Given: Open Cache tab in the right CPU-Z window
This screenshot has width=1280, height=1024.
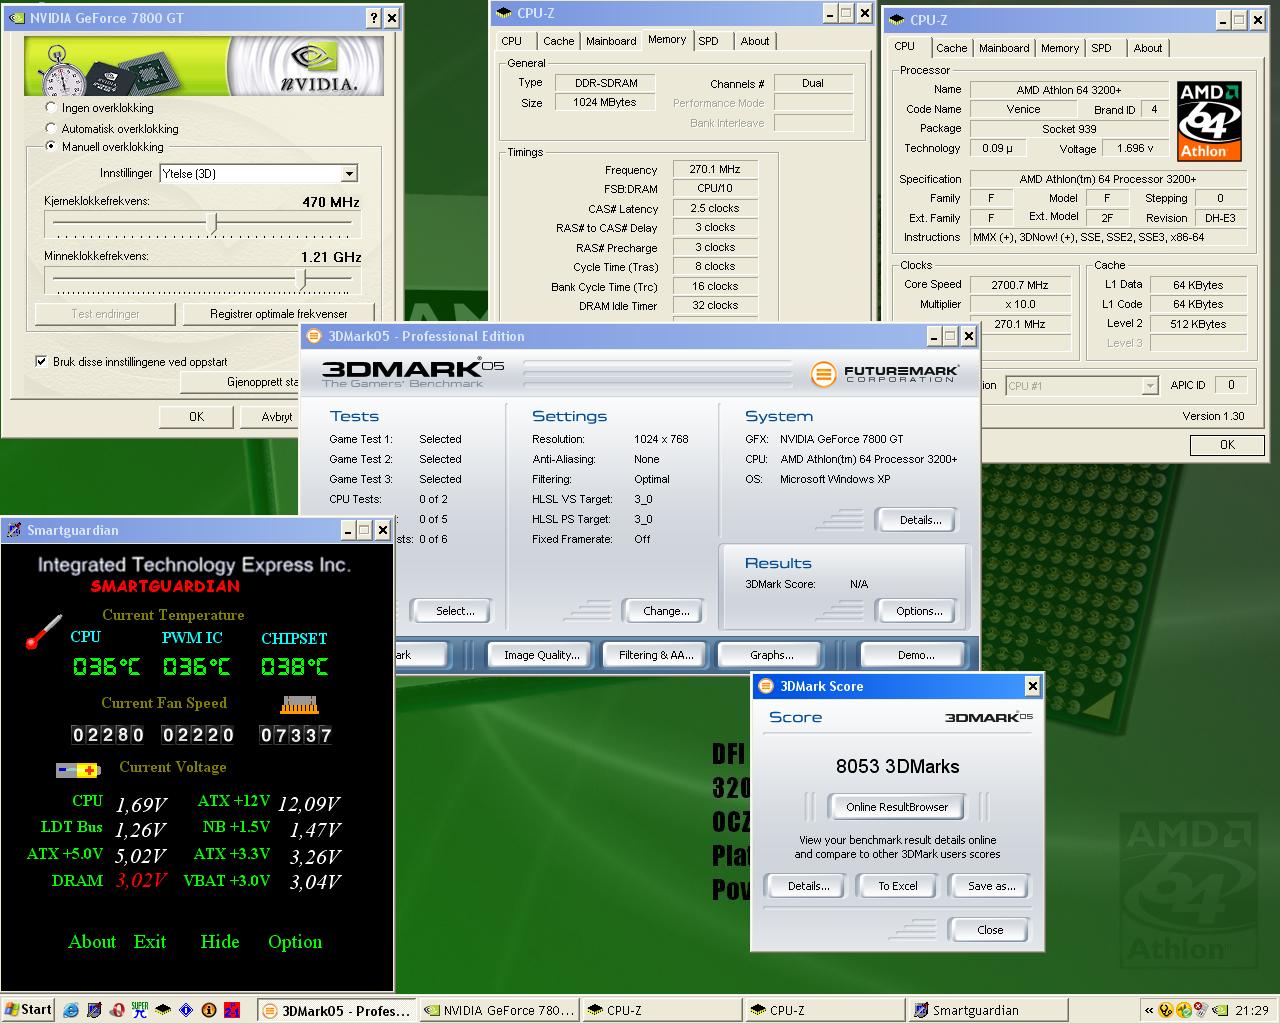Looking at the screenshot, I should pyautogui.click(x=951, y=48).
